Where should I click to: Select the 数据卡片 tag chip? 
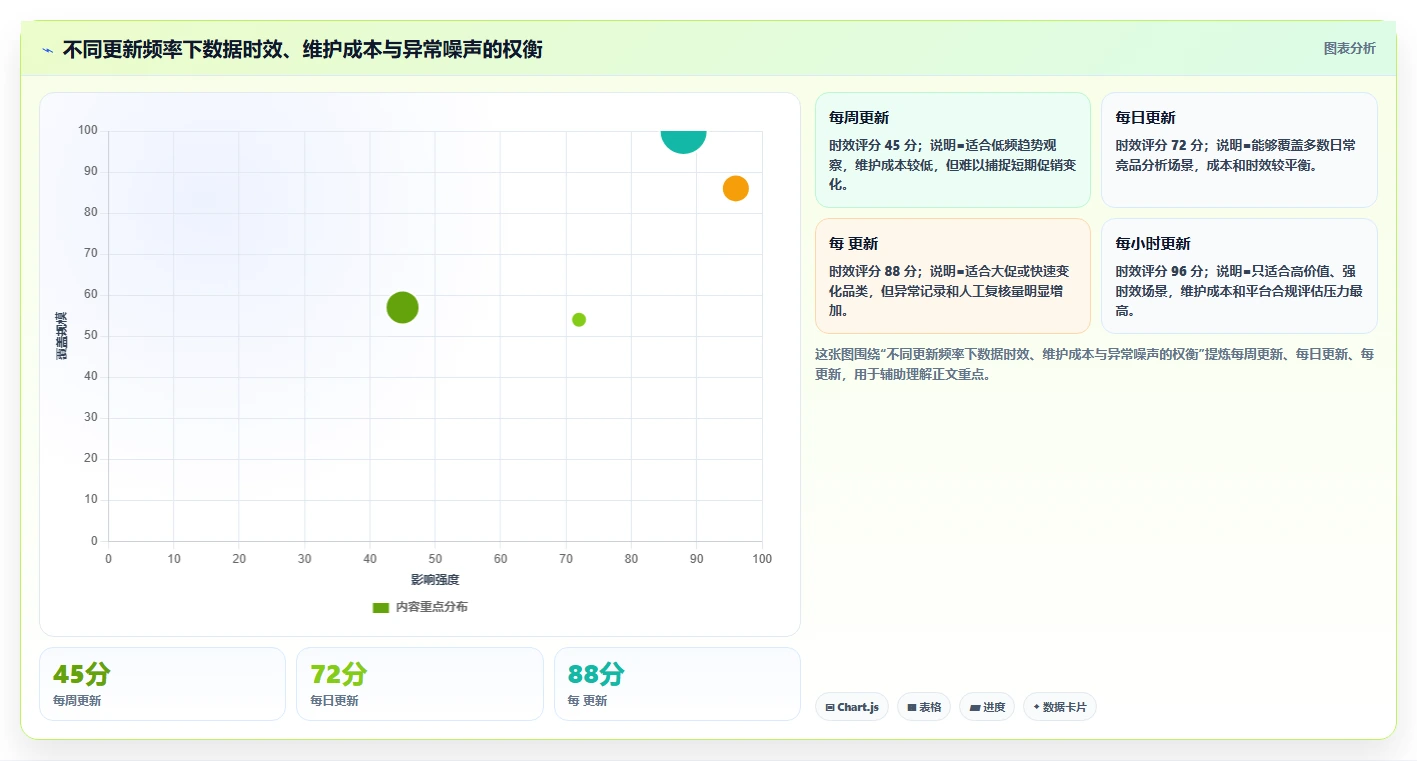point(1060,707)
